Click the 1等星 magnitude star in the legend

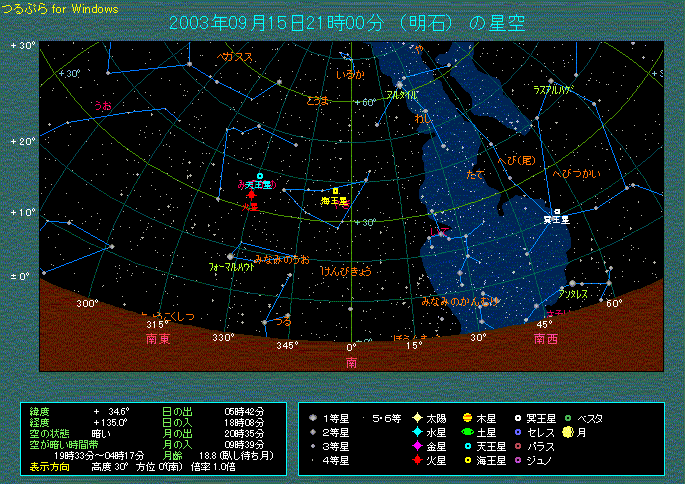315,418
